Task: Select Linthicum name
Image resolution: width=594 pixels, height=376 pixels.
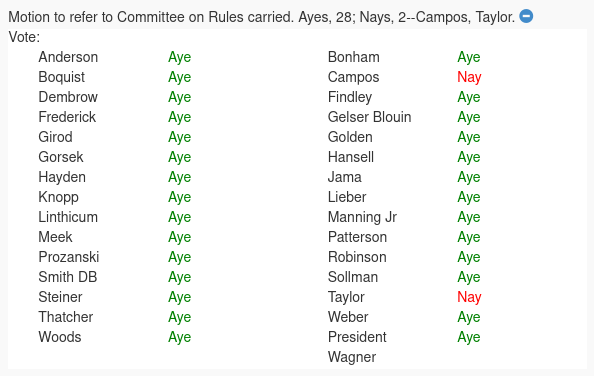Action: pos(68,217)
